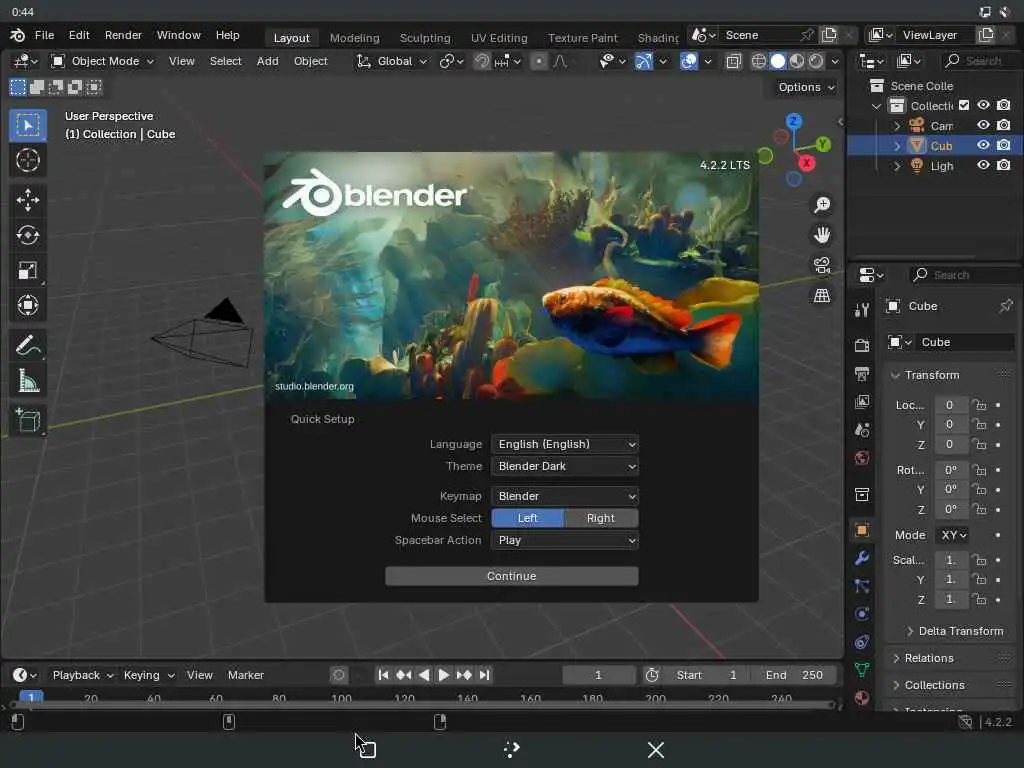Viewport: 1024px width, 768px height.
Task: Select the Annotate tool
Action: [x=27, y=345]
